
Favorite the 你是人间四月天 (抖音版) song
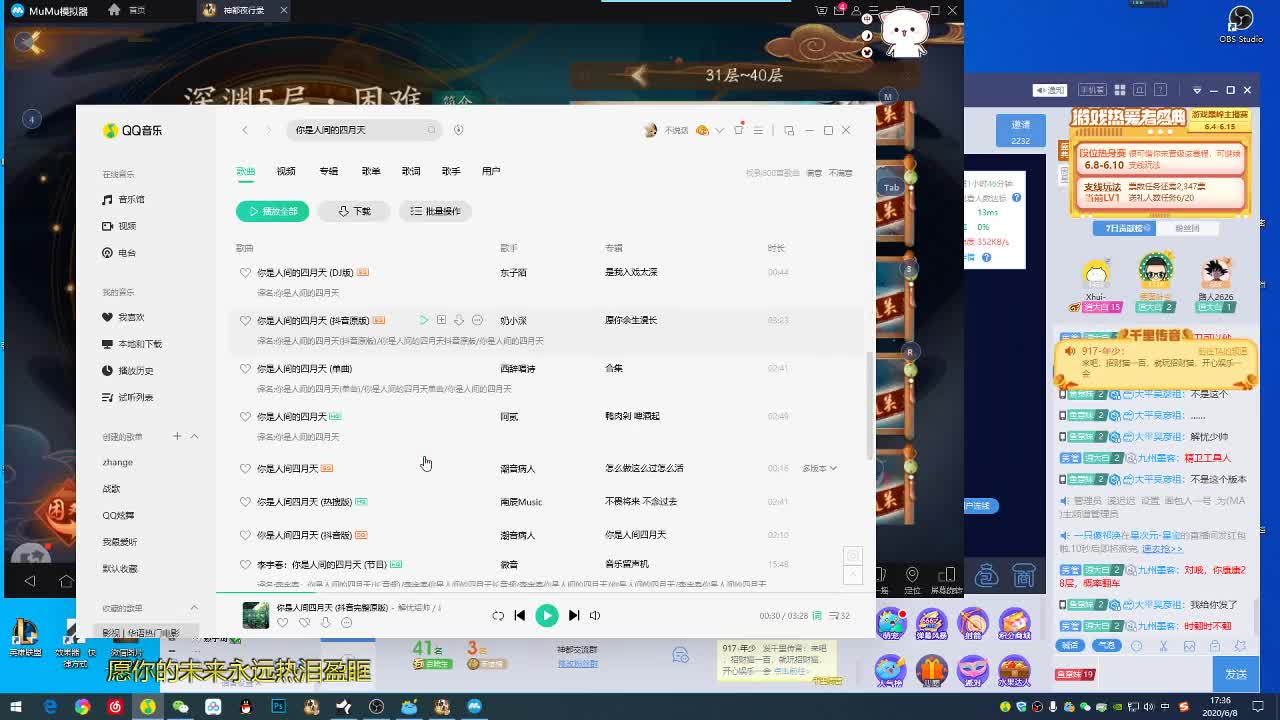click(x=245, y=534)
